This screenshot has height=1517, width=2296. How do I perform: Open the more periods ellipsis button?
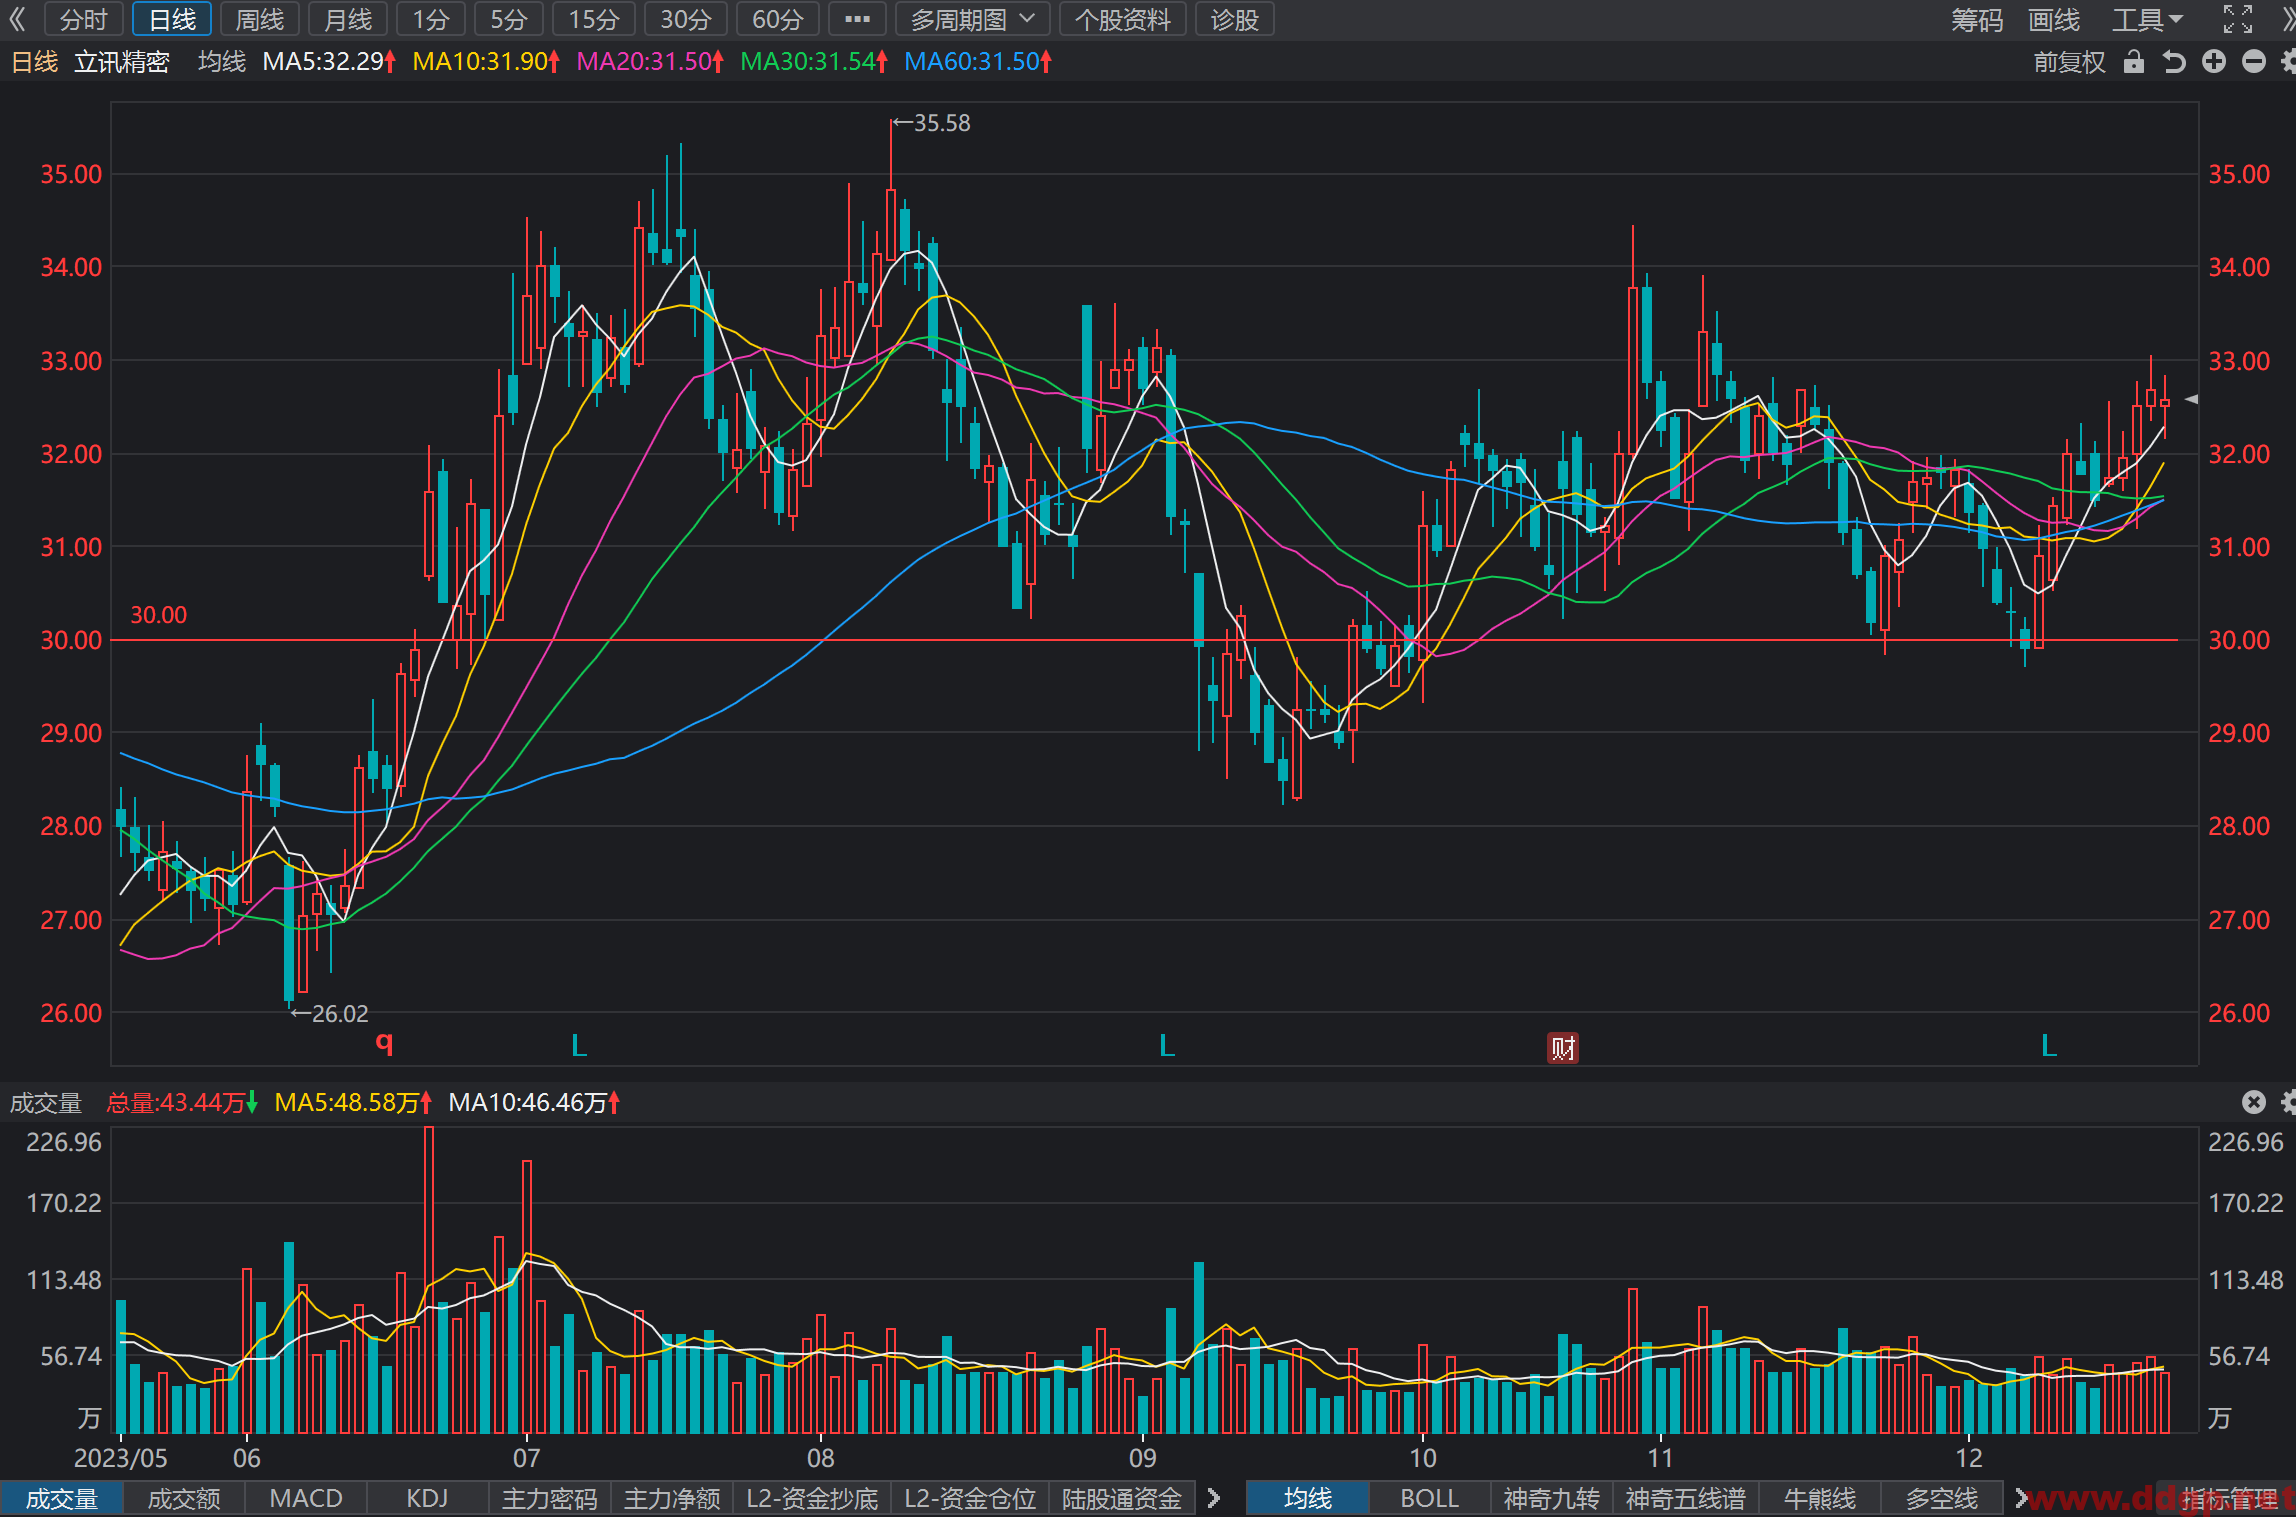857,19
